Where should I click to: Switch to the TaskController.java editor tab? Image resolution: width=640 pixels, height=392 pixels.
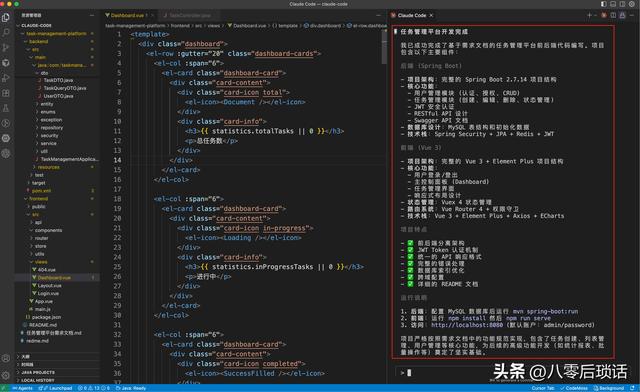point(190,15)
